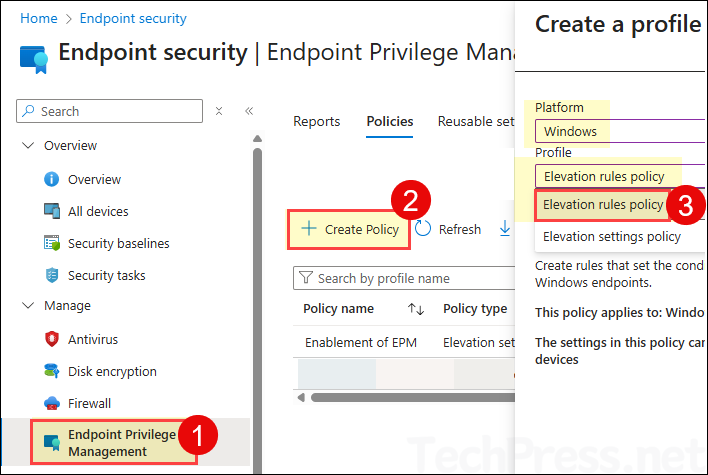
Task: Open the Platform dropdown showing Windows
Action: coord(620,131)
